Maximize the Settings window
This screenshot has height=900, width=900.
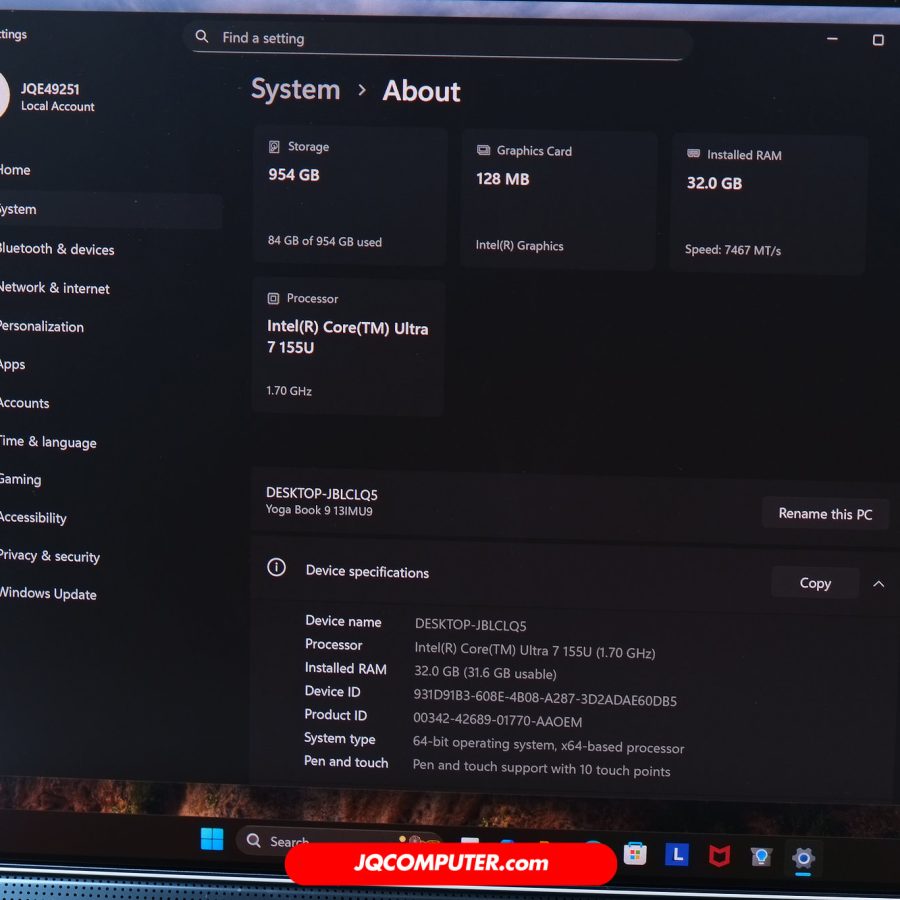coord(878,40)
